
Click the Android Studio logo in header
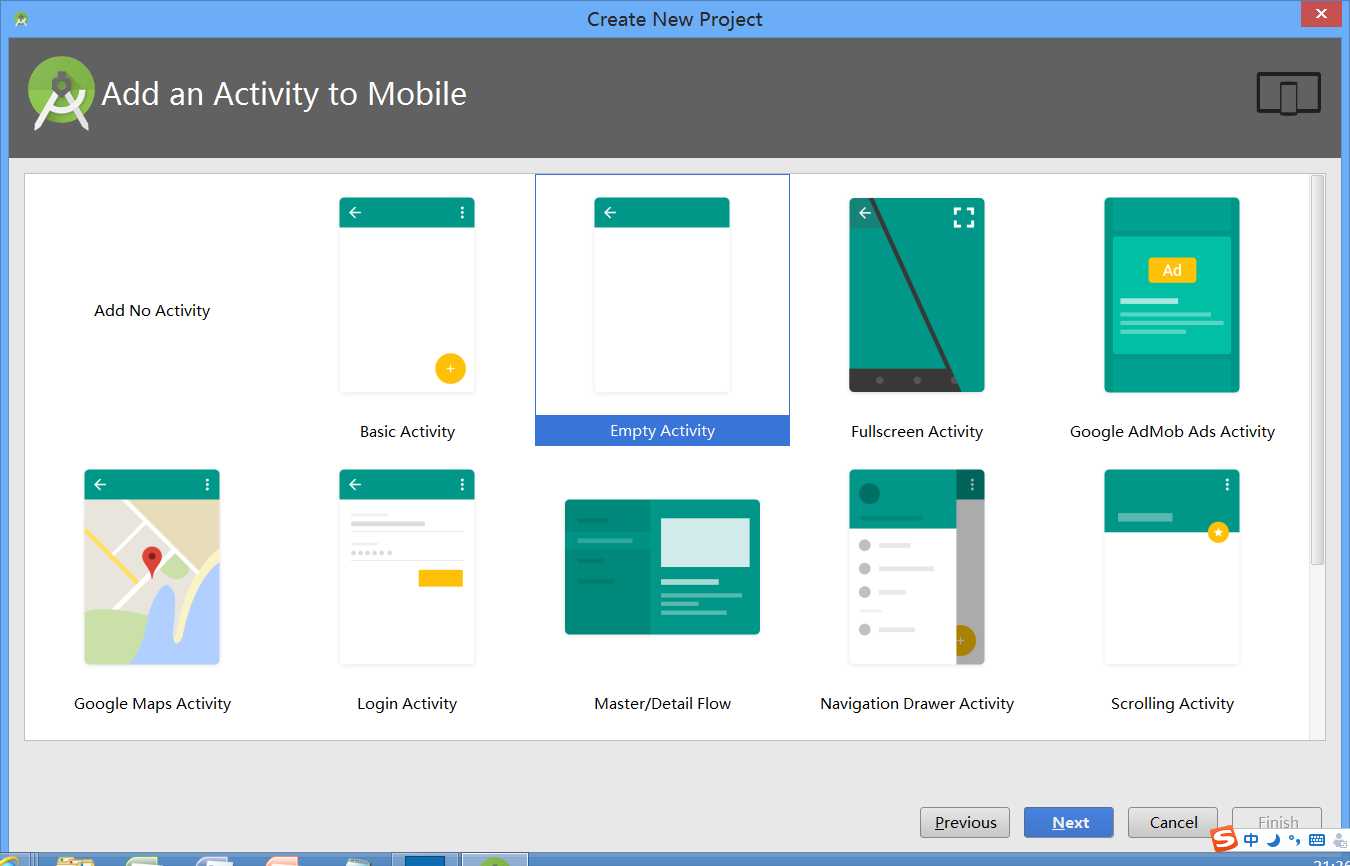tap(61, 93)
